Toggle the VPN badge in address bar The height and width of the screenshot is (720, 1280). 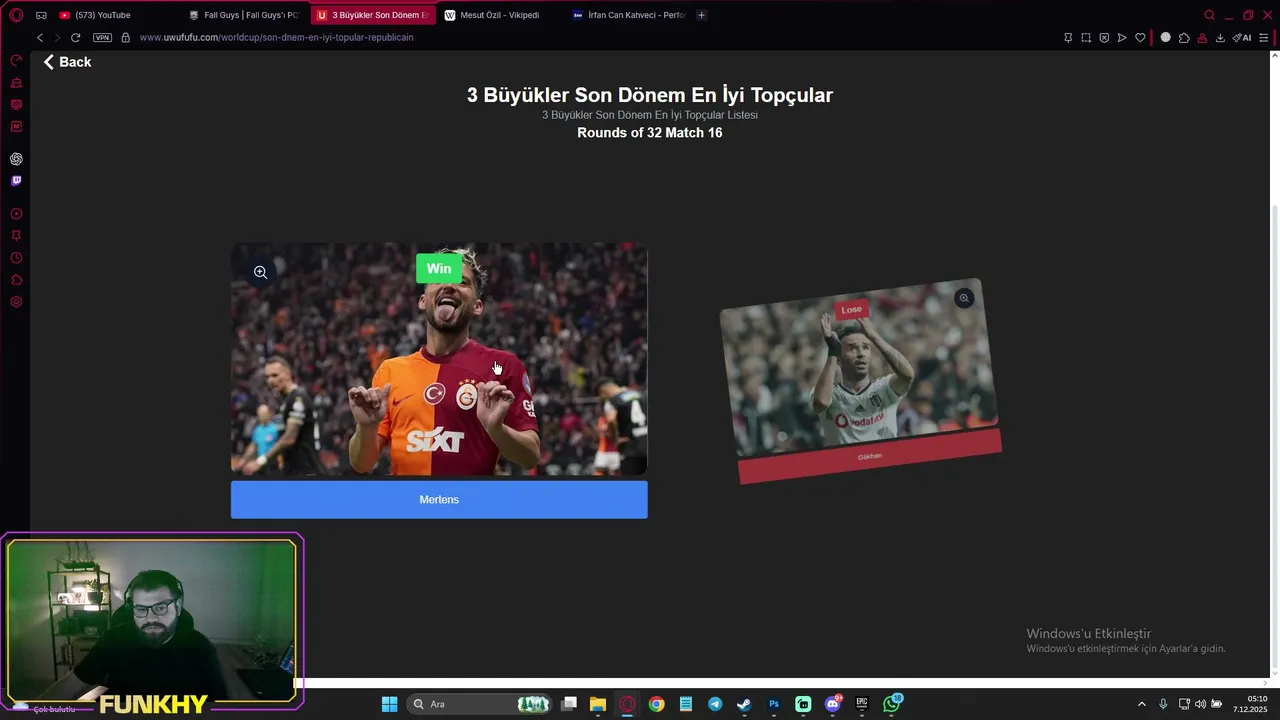click(102, 37)
